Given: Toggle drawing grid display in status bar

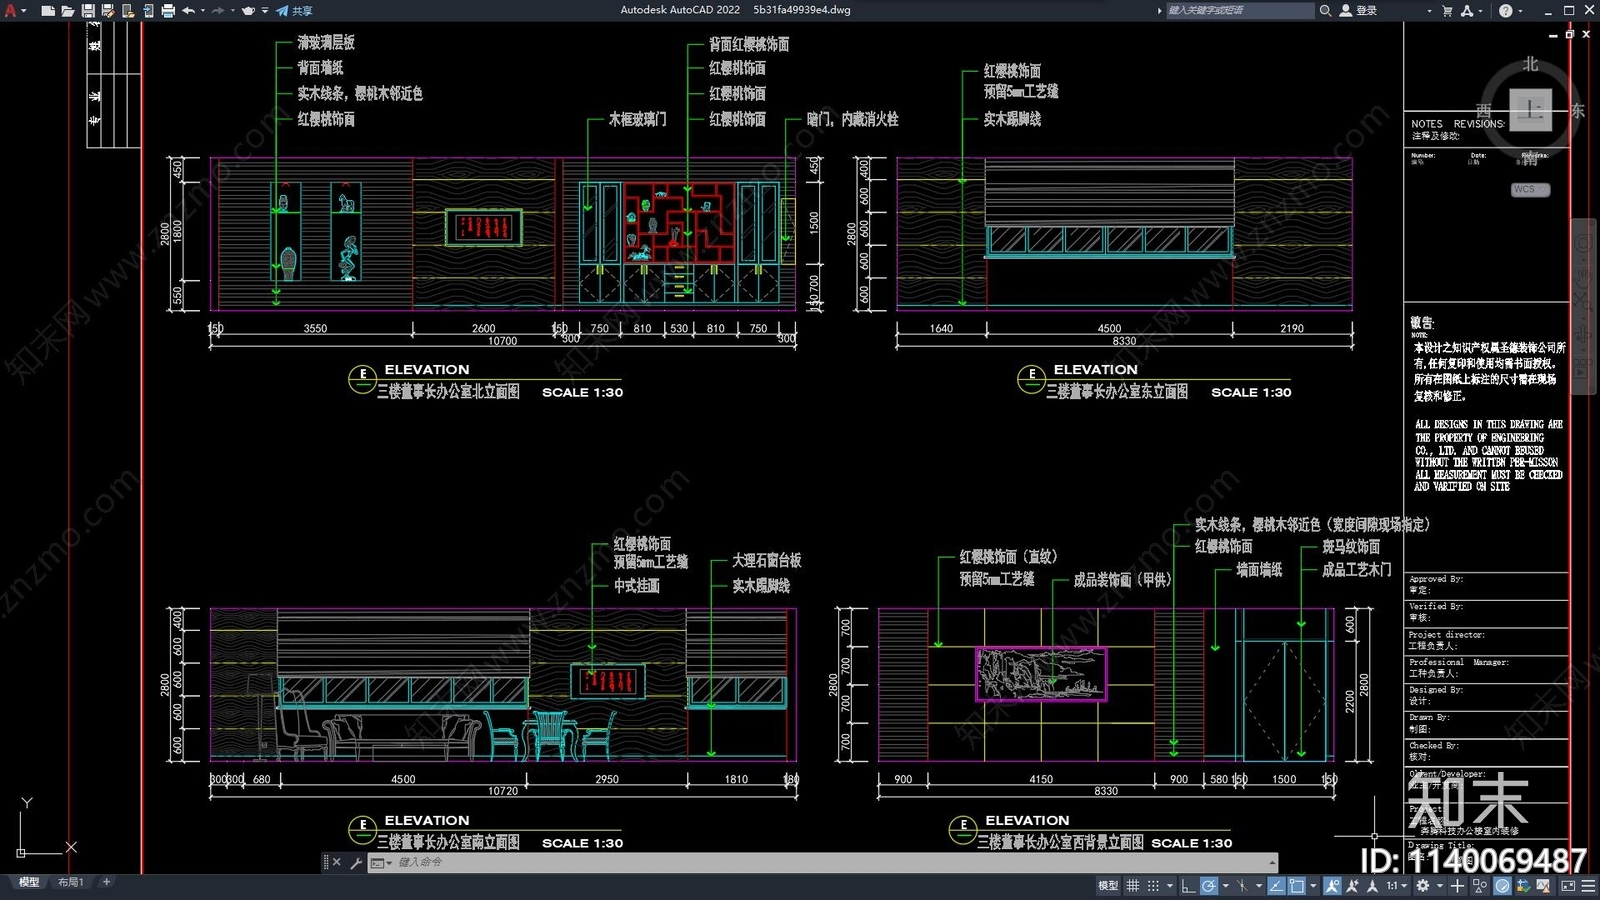Looking at the screenshot, I should coord(1132,885).
